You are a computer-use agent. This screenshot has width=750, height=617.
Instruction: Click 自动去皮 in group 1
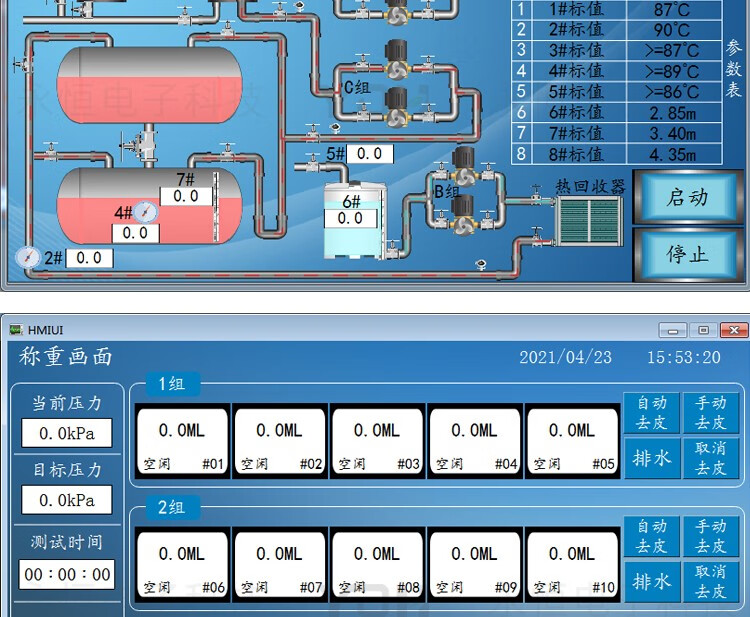652,412
